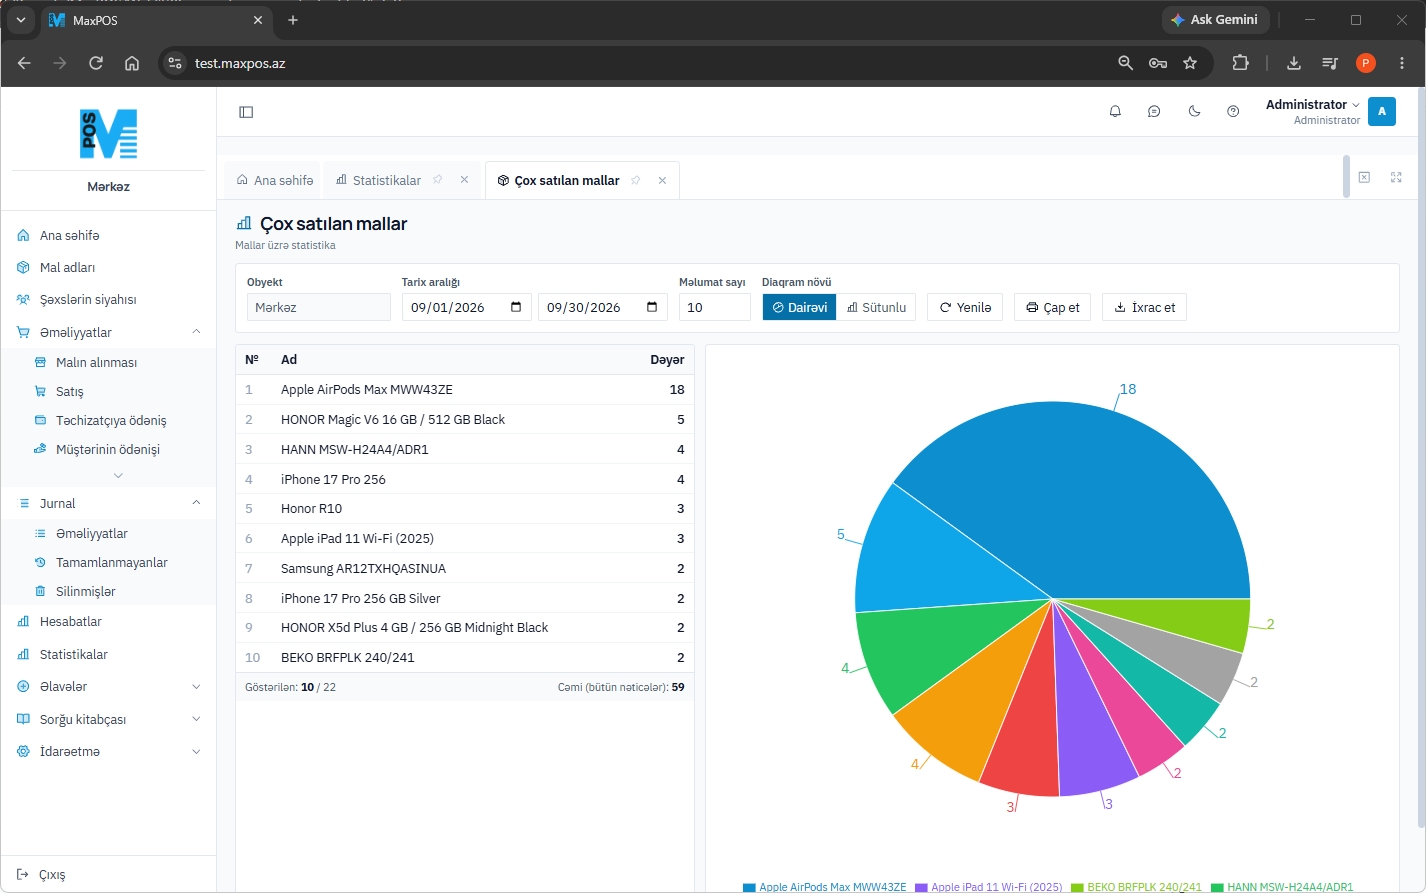Screen dimensions: 1426x893
Task: Reload the browser page
Action: point(96,63)
